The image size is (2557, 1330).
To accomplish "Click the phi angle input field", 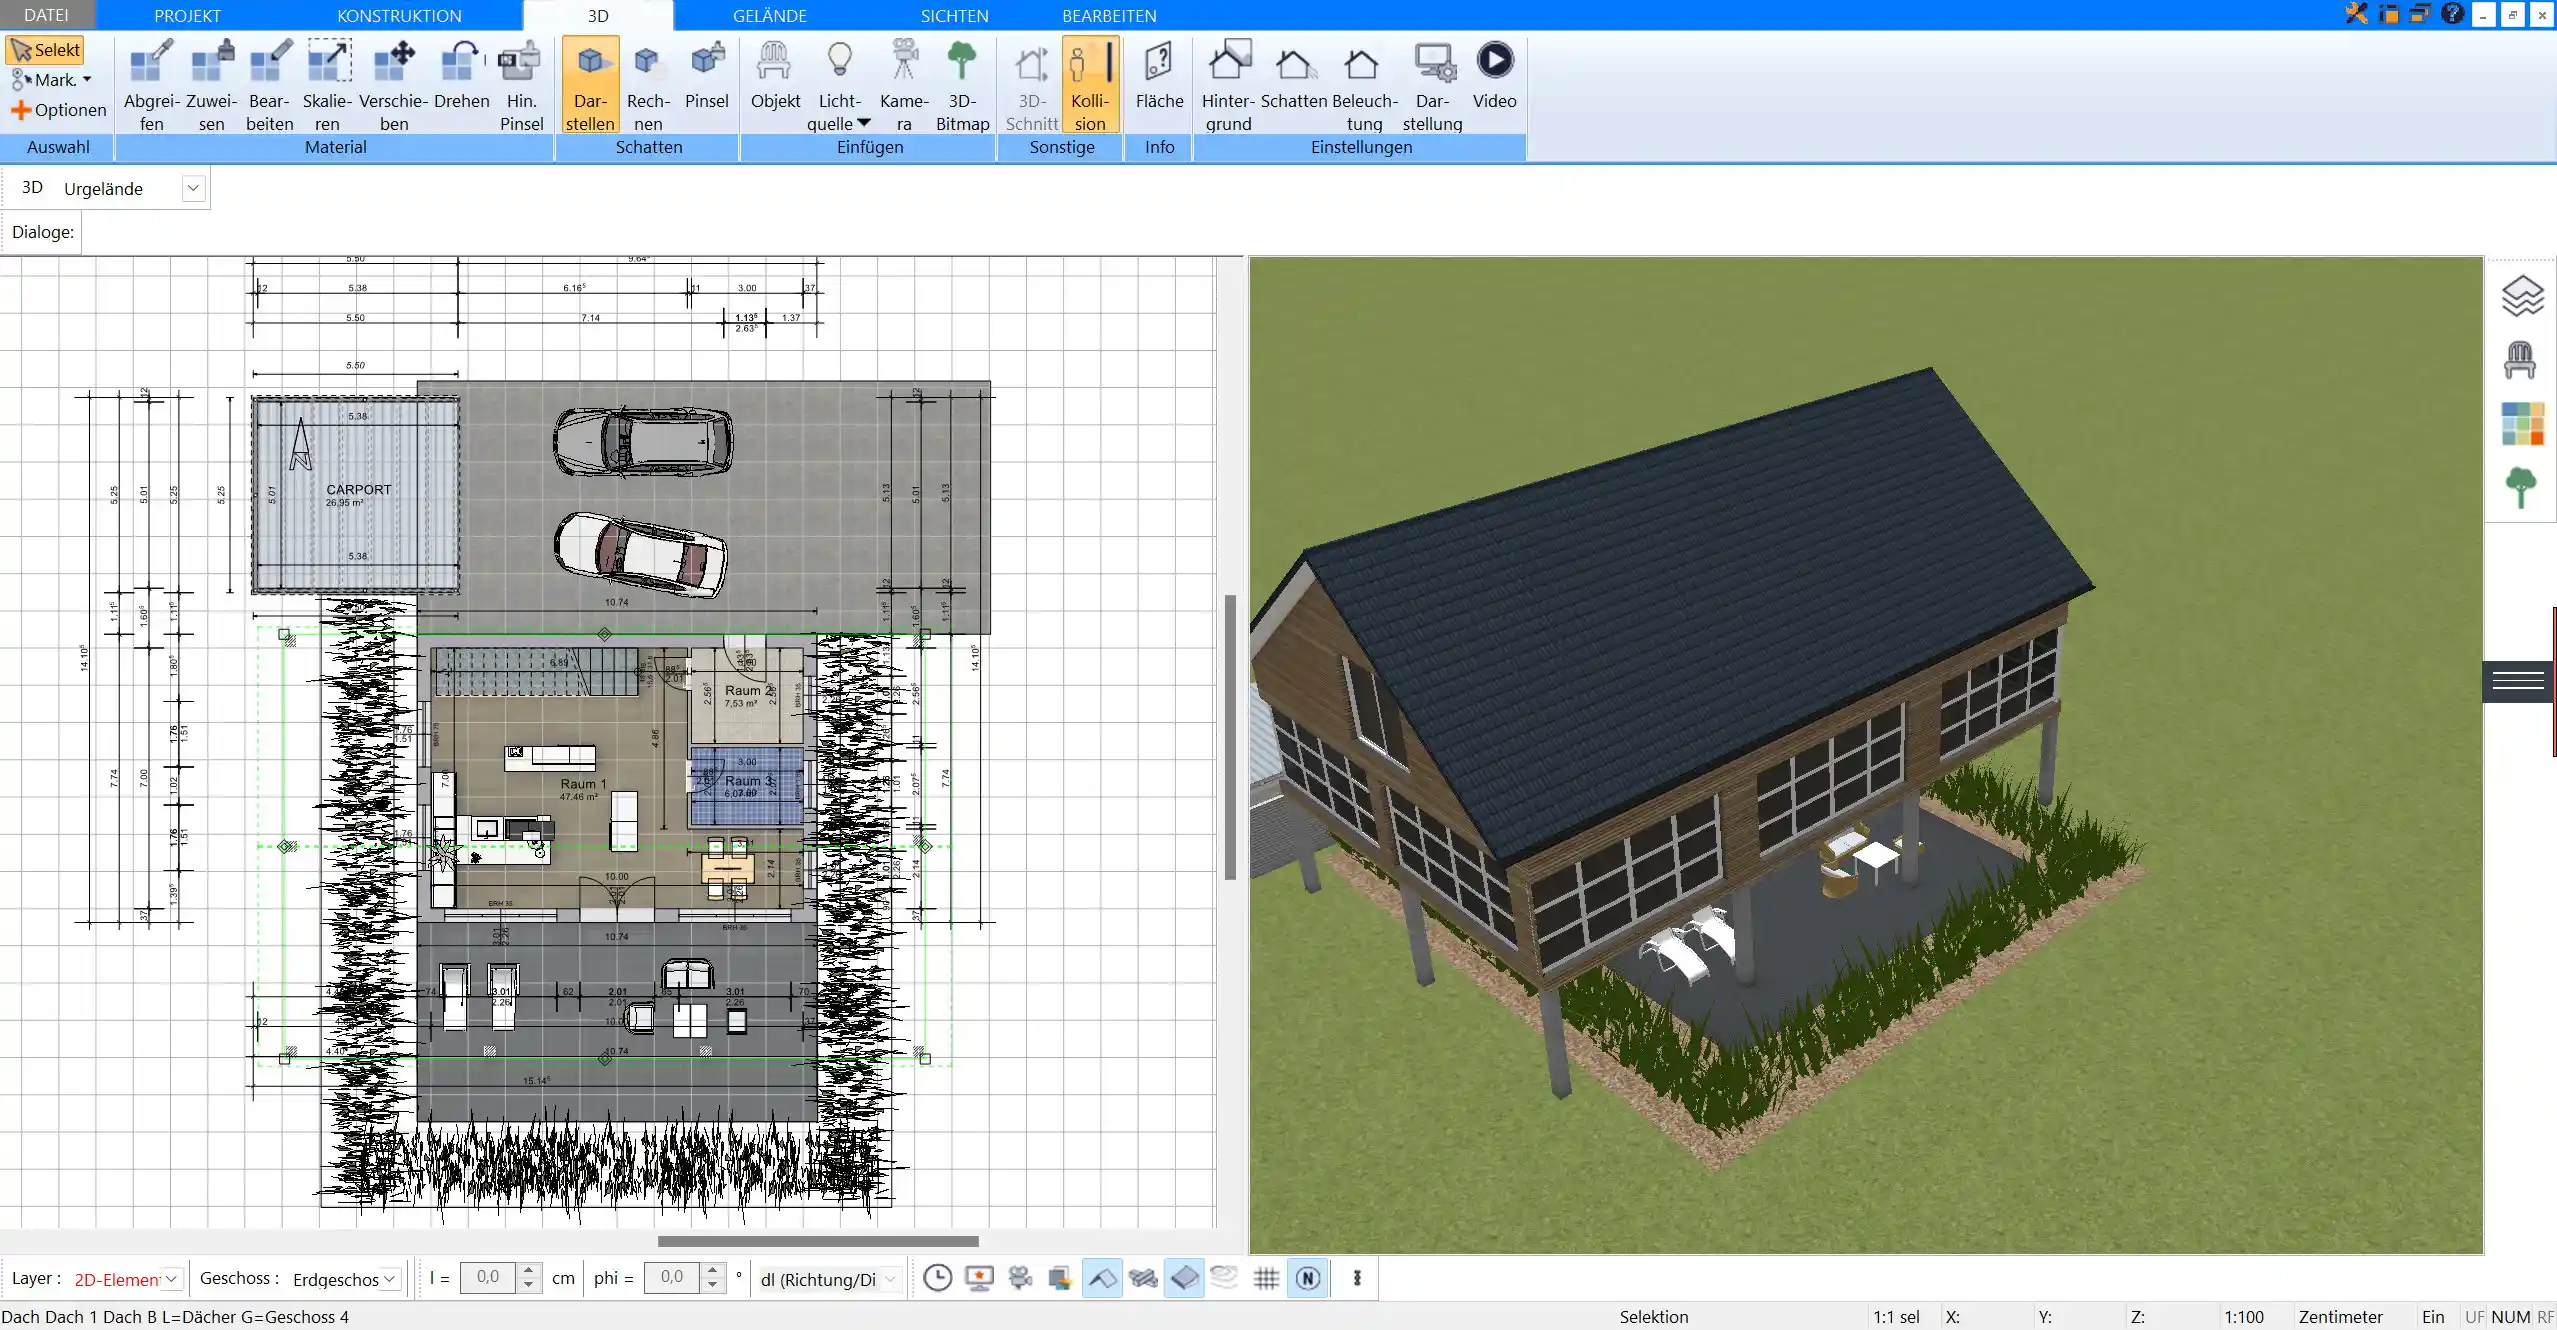I will pyautogui.click(x=673, y=1277).
